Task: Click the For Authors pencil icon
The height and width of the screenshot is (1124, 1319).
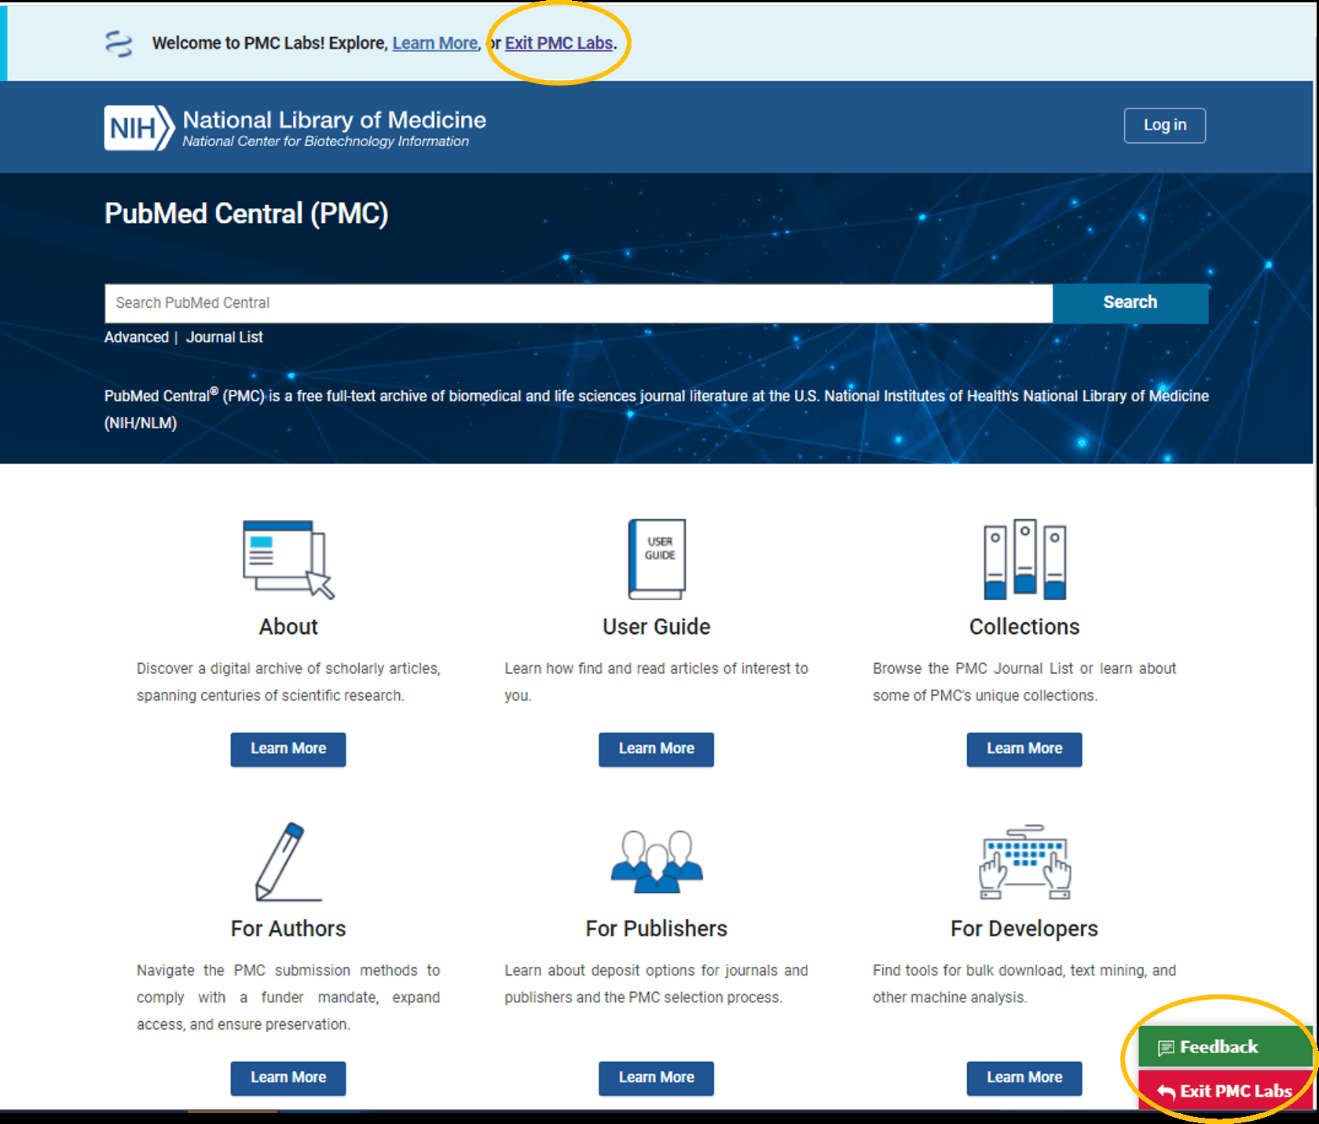Action: [x=285, y=862]
